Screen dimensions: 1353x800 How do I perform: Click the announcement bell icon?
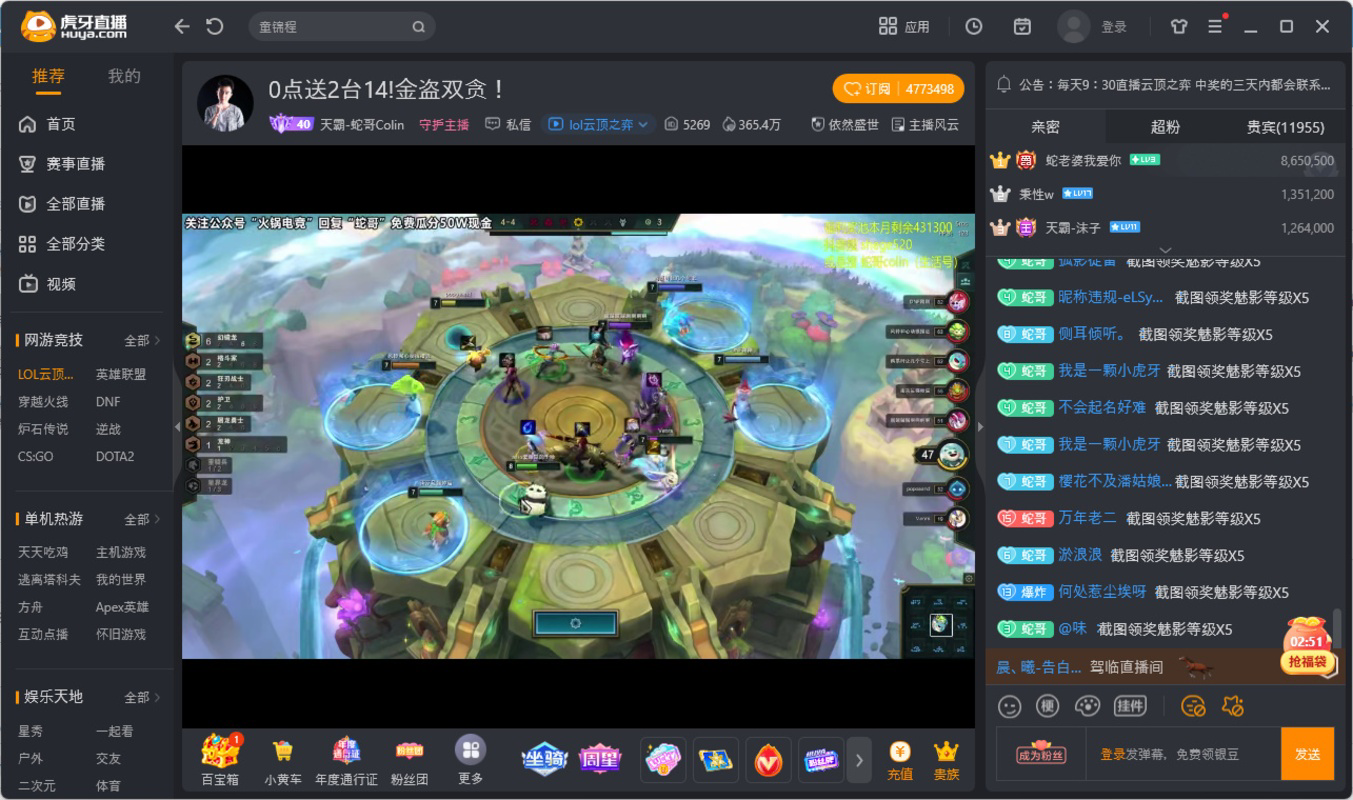pyautogui.click(x=1004, y=85)
